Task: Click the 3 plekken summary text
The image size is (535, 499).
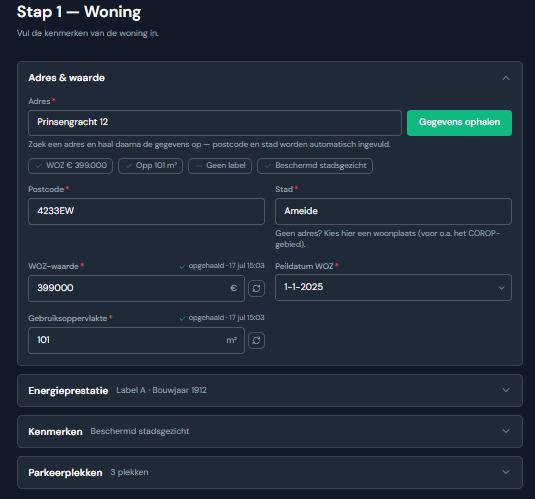Action: tap(129, 472)
